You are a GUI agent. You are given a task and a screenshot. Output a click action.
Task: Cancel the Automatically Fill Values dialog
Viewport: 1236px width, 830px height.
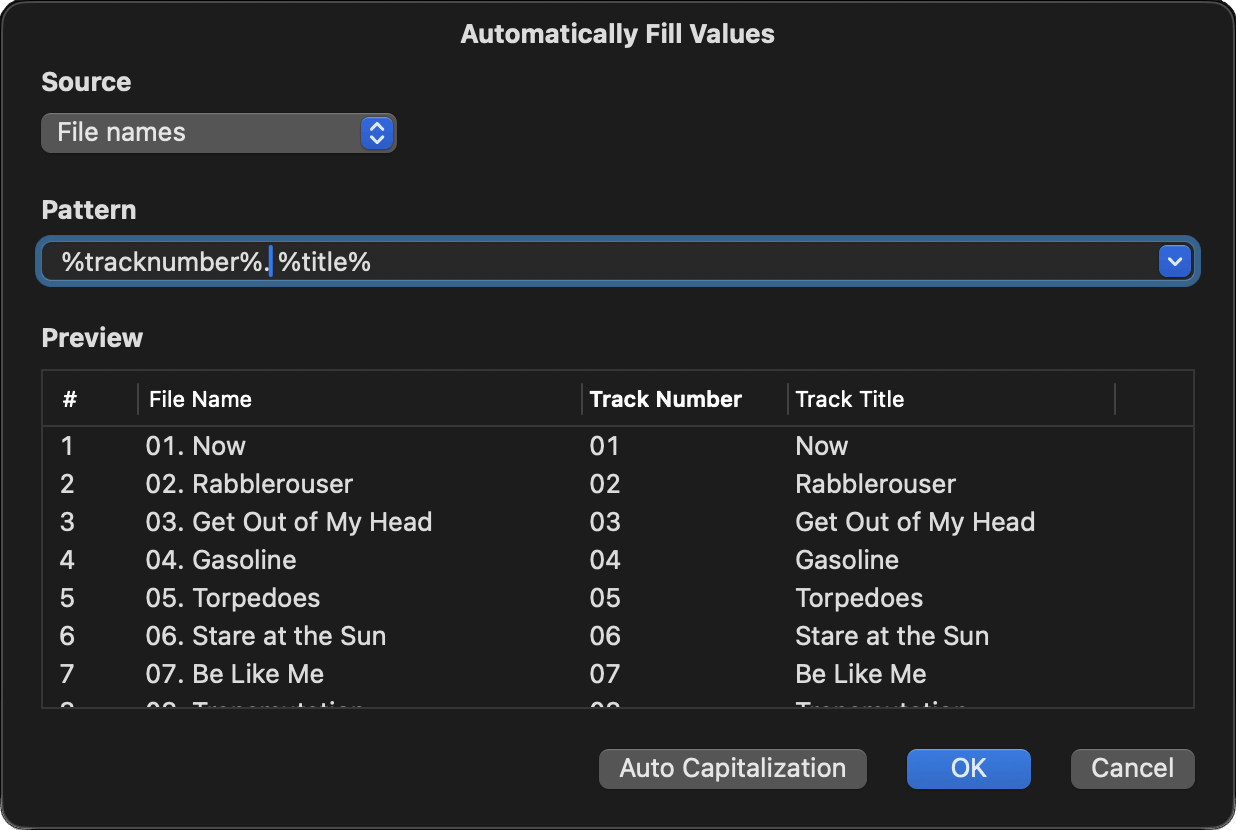(x=1132, y=768)
